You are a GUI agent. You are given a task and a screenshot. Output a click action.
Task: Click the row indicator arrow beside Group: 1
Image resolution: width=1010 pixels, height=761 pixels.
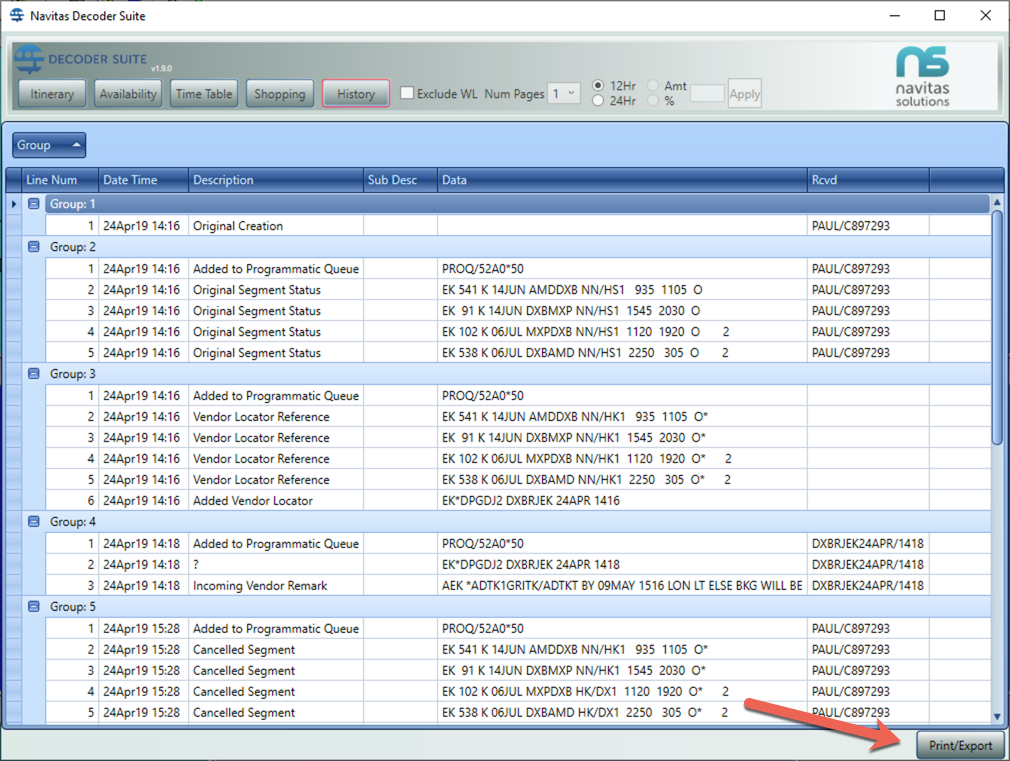click(x=14, y=204)
